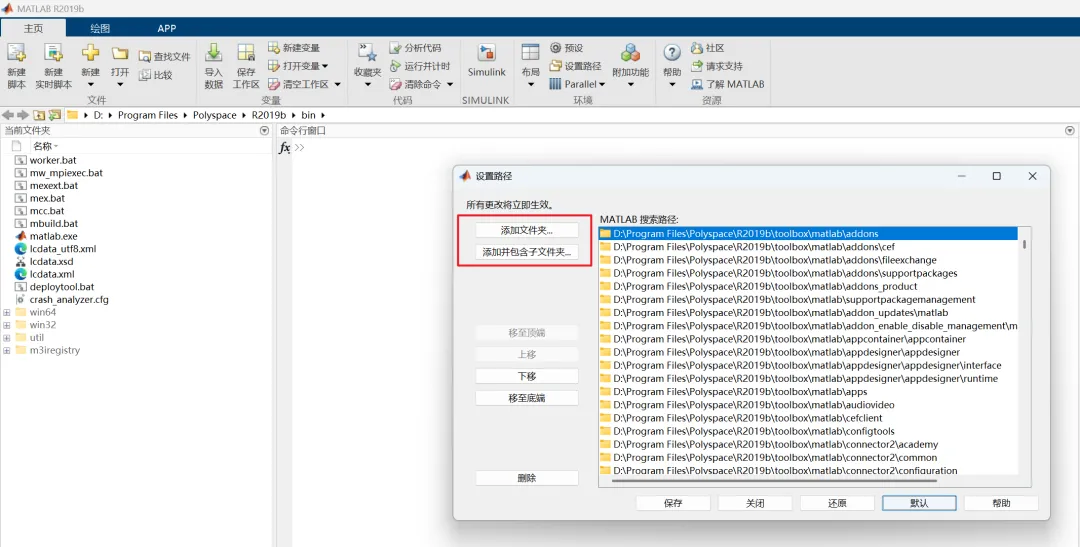Expand the m3iregistry folder
This screenshot has height=547, width=1080.
[x=6, y=351]
